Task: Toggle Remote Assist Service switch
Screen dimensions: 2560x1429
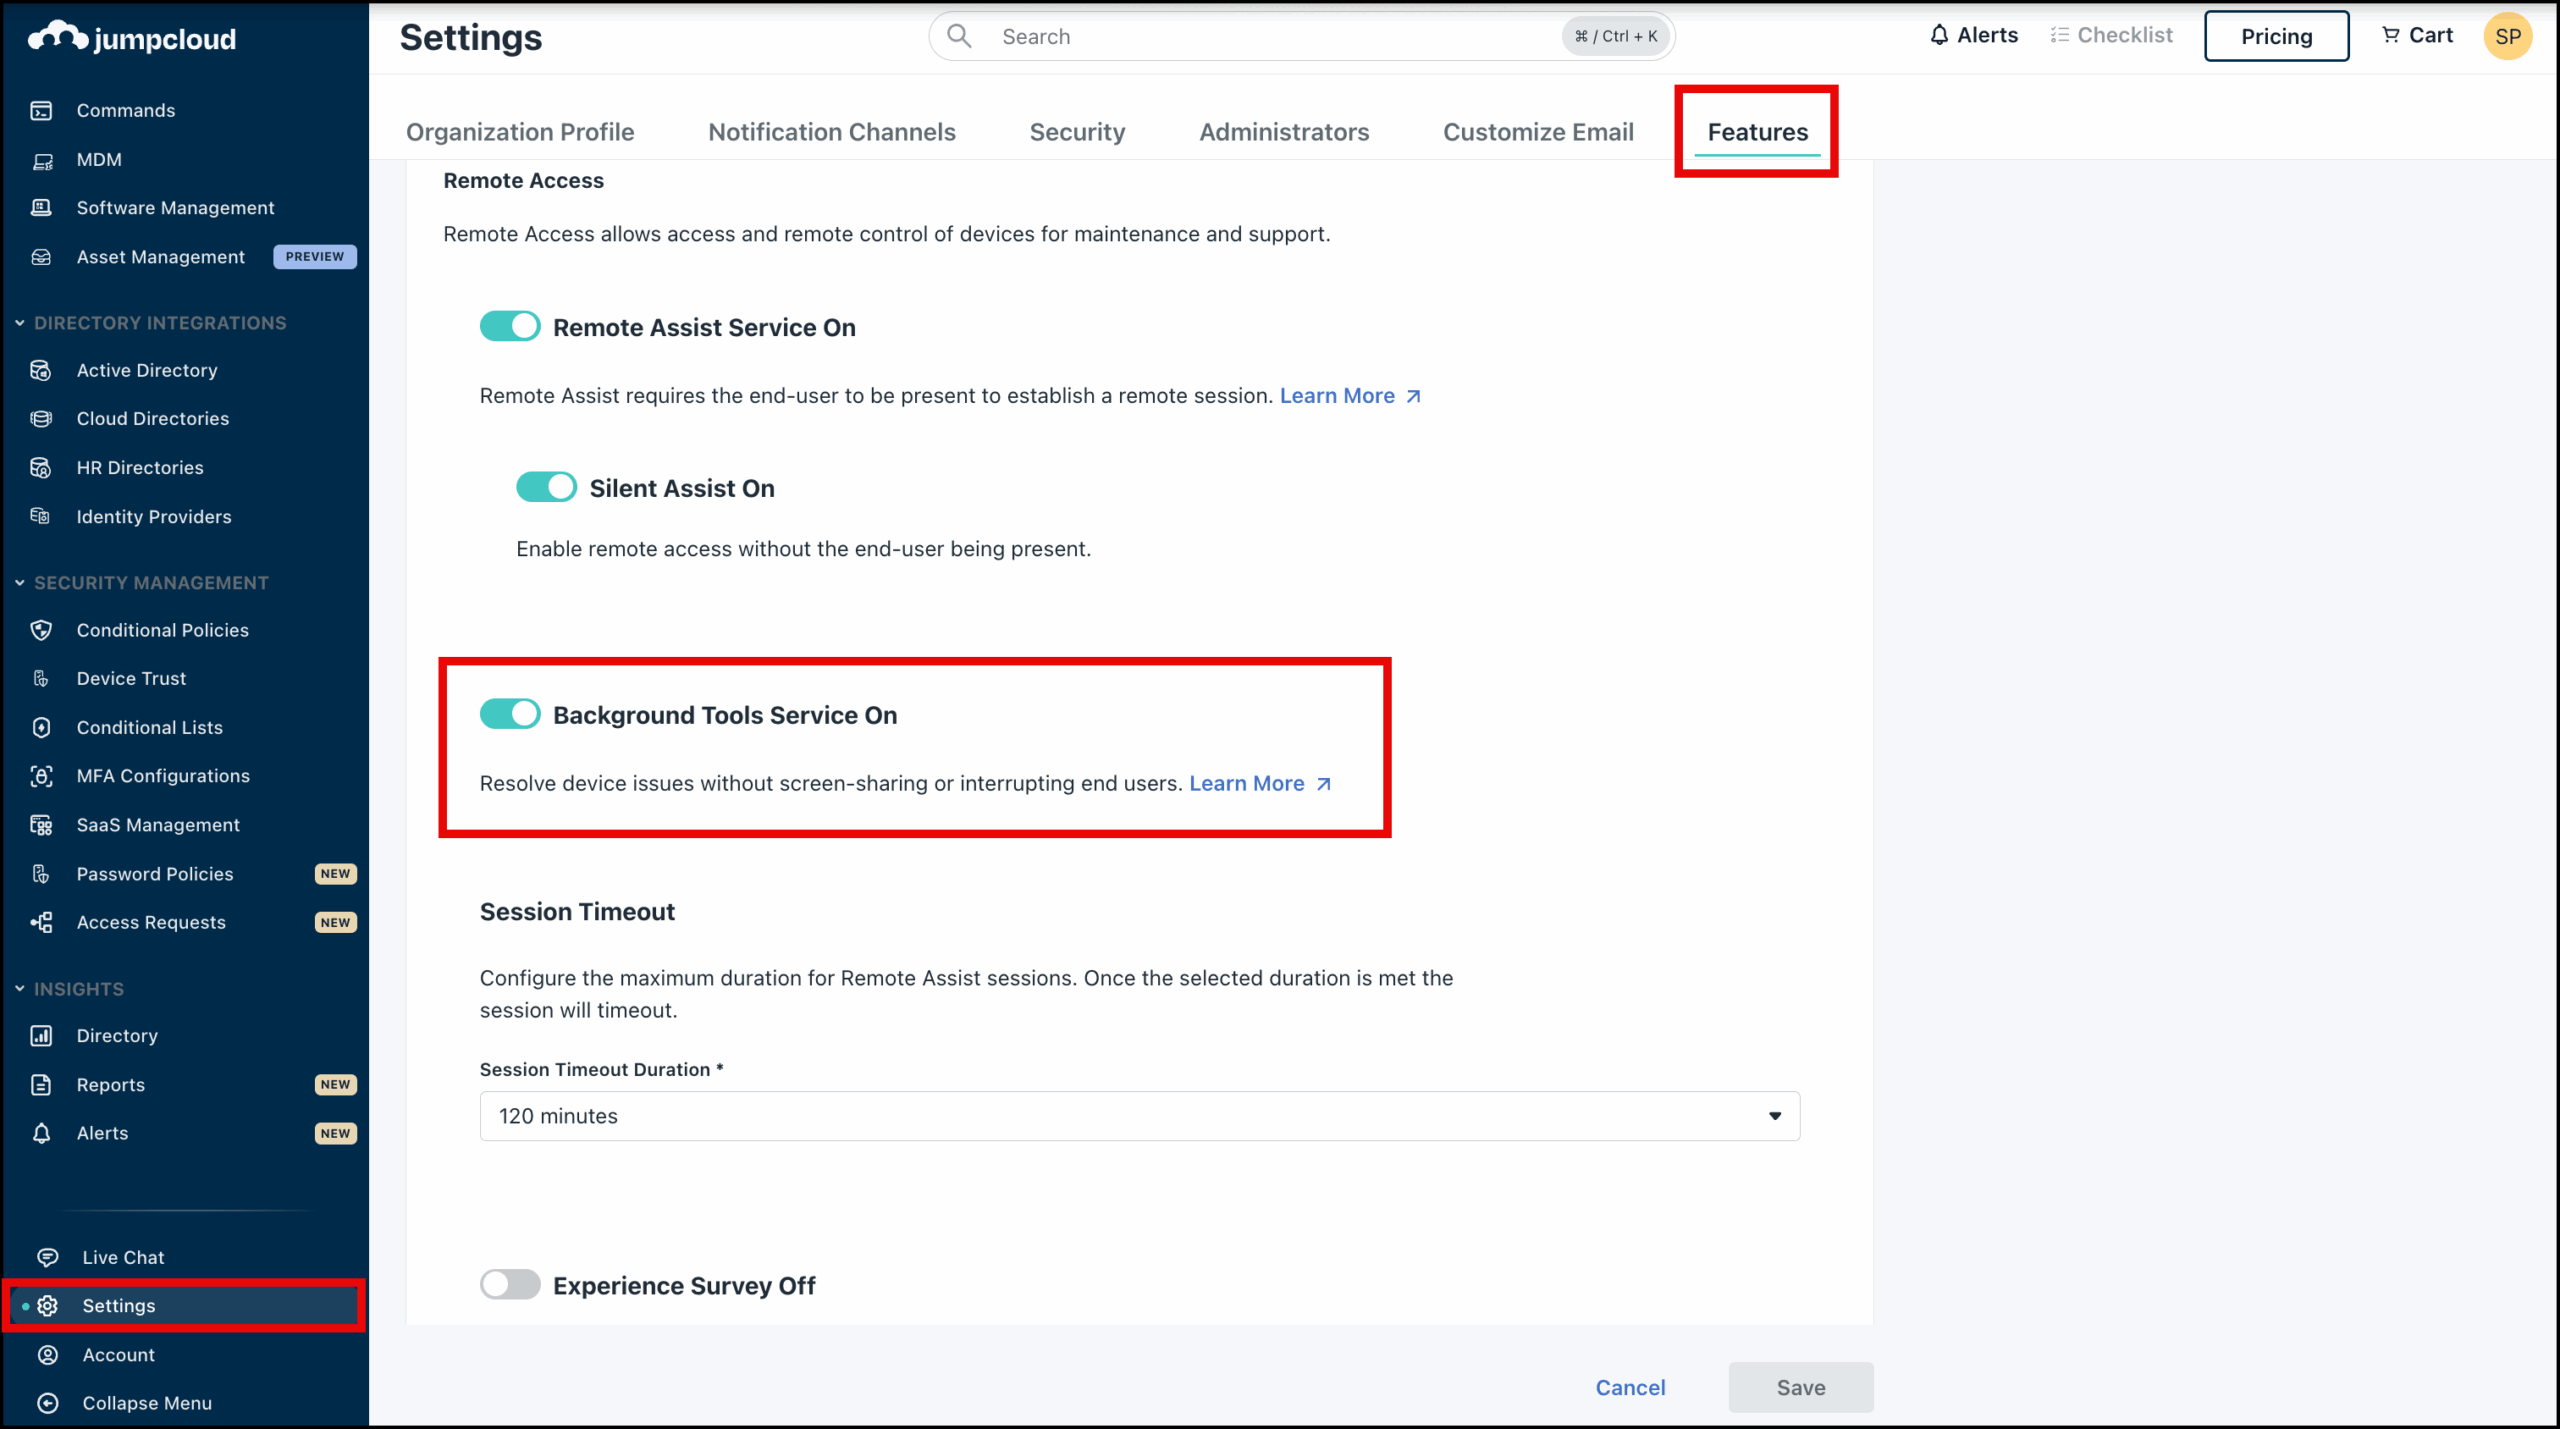Action: pos(510,326)
